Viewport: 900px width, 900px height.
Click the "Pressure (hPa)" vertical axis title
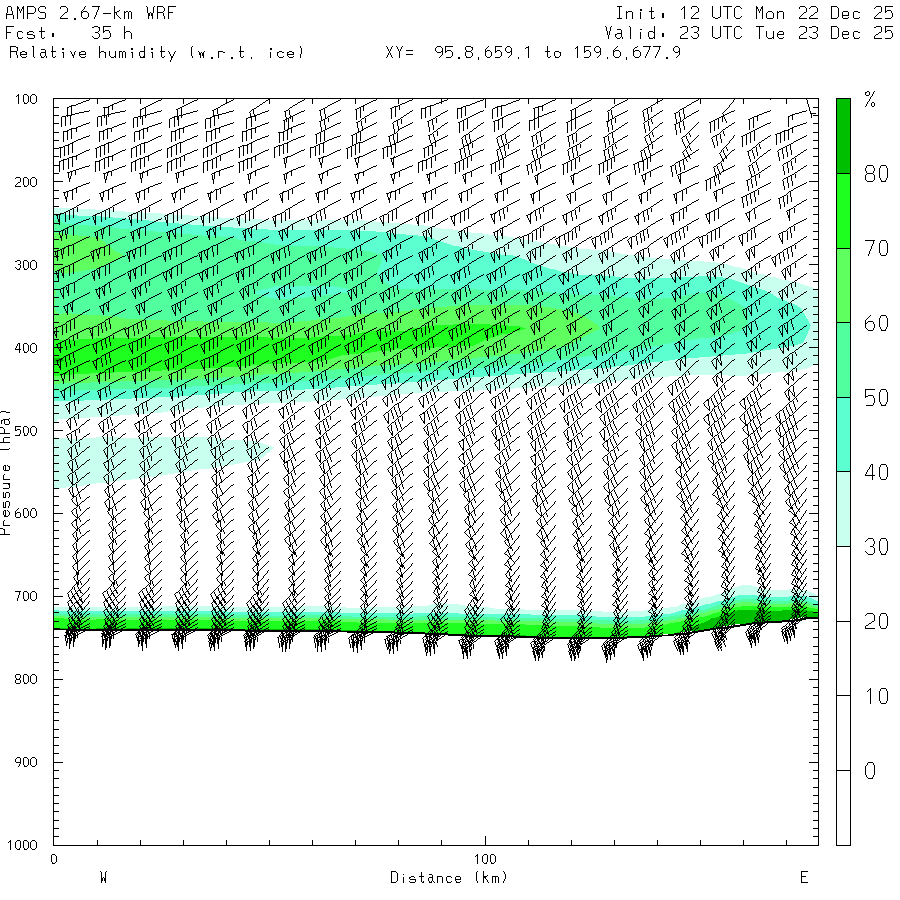6,472
